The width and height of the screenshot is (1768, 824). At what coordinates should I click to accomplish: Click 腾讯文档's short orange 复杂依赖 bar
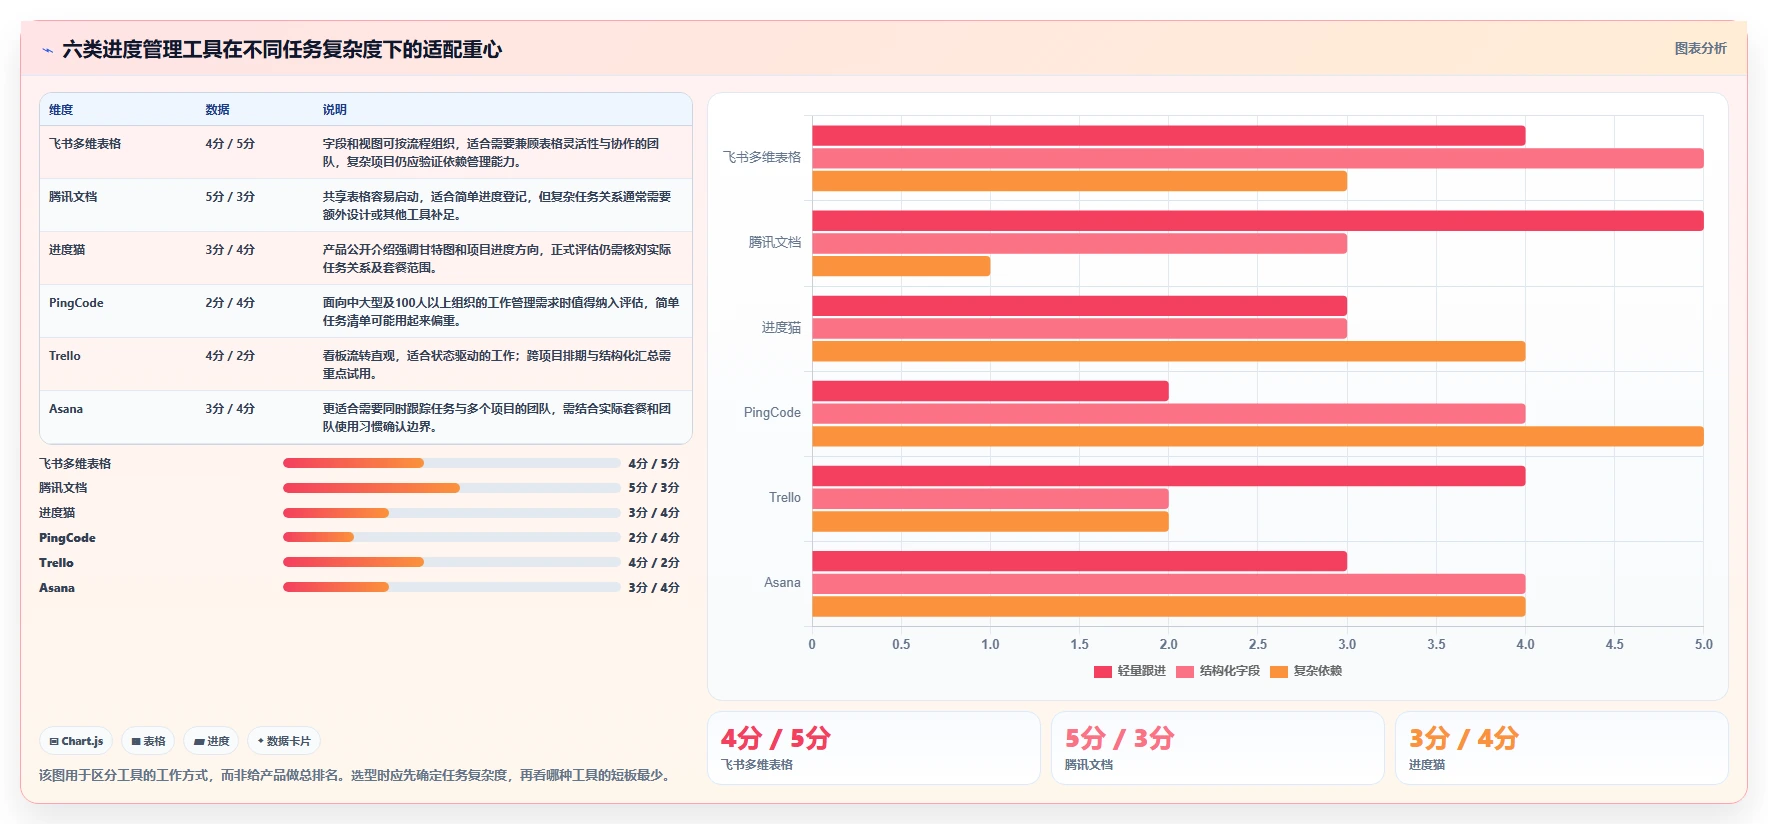[901, 266]
